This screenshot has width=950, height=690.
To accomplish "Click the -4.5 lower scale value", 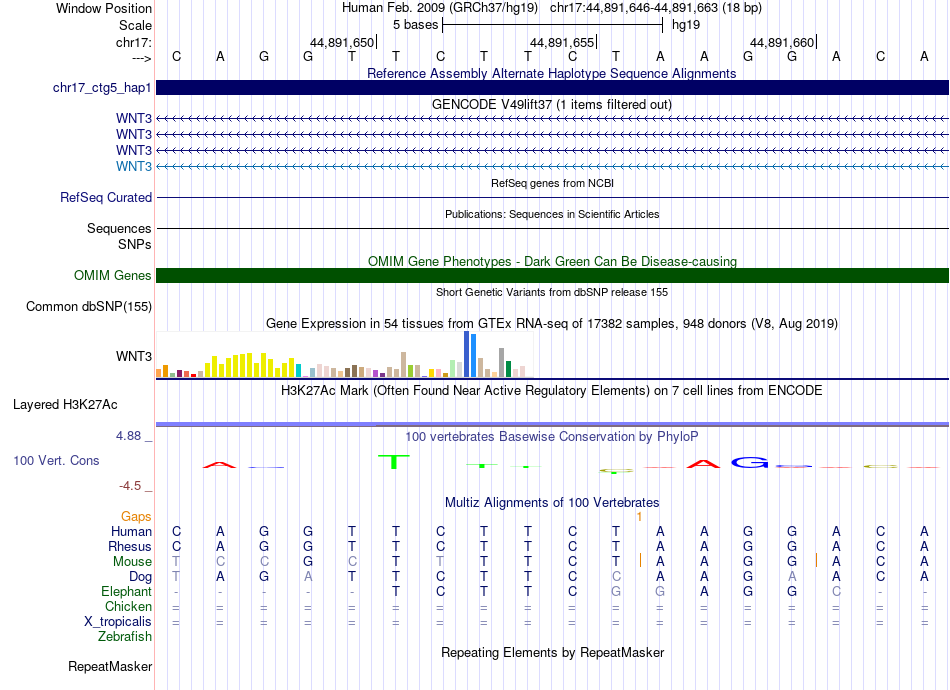I will point(130,486).
